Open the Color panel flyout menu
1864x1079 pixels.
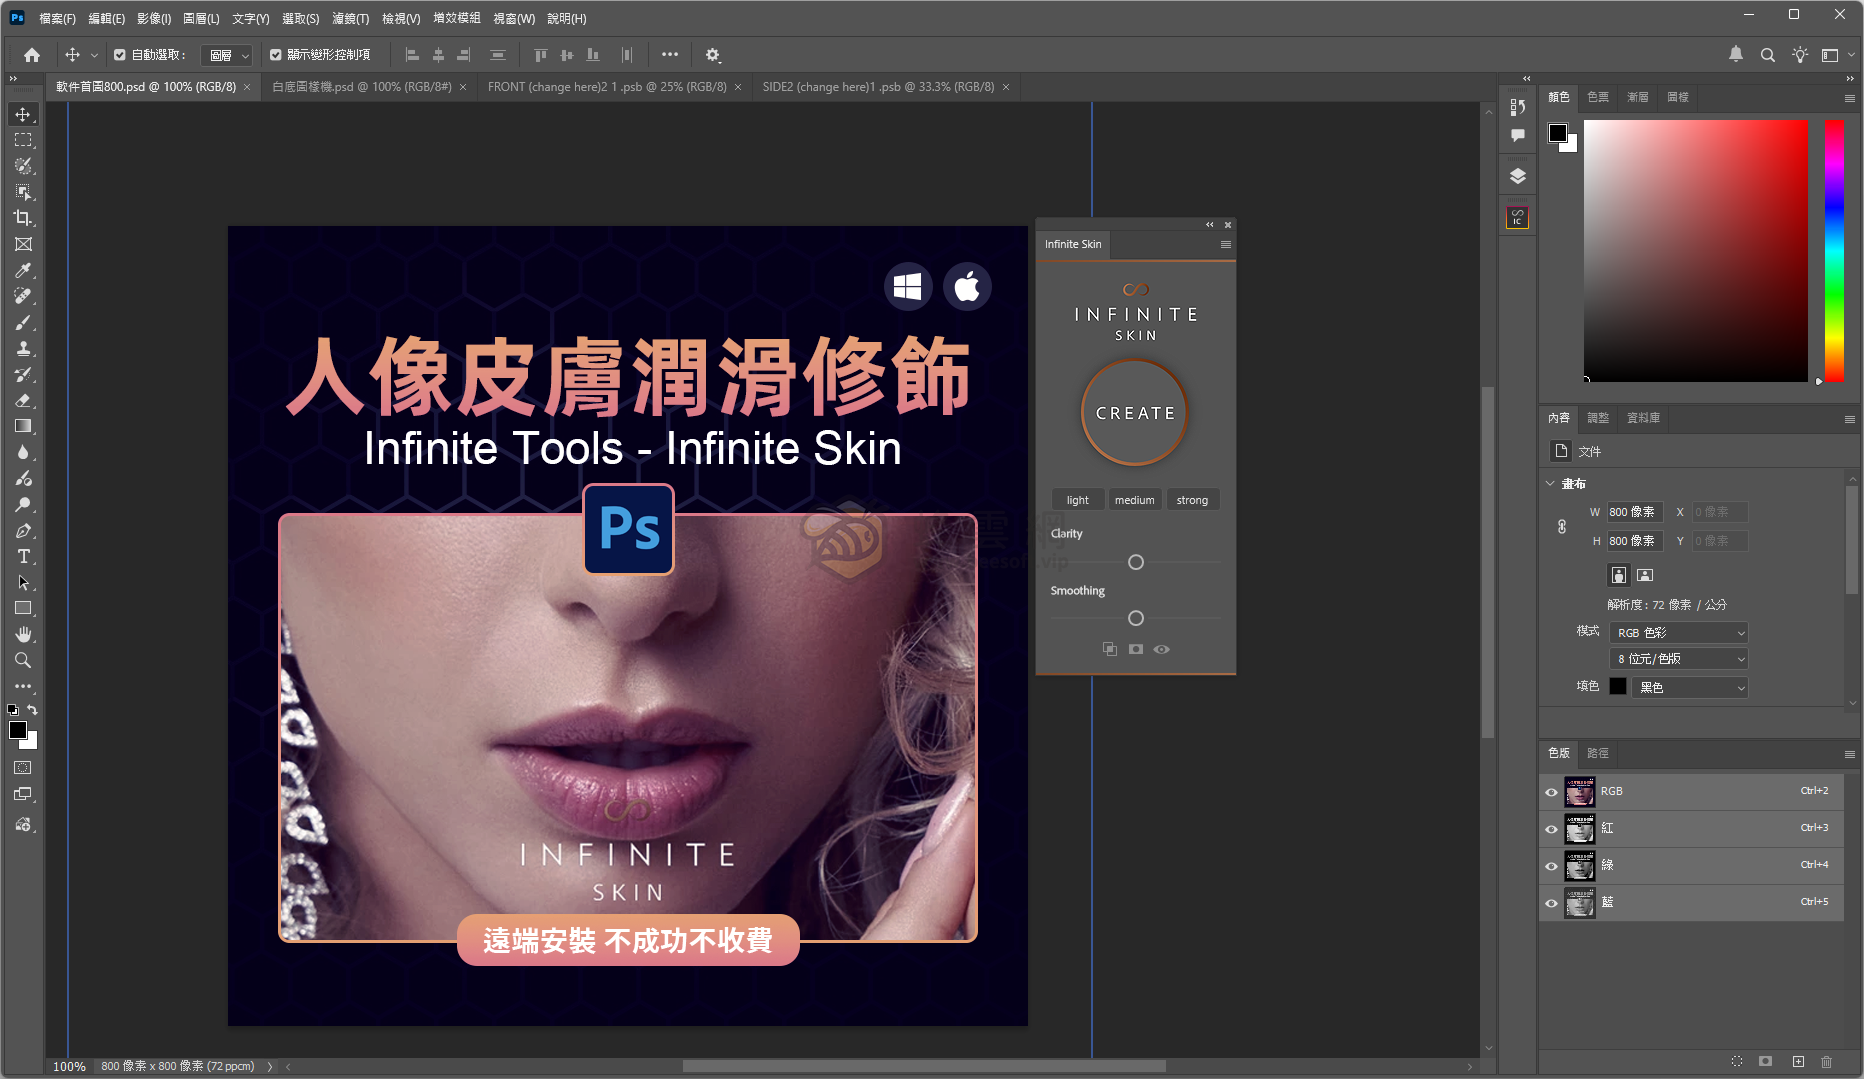point(1849,98)
